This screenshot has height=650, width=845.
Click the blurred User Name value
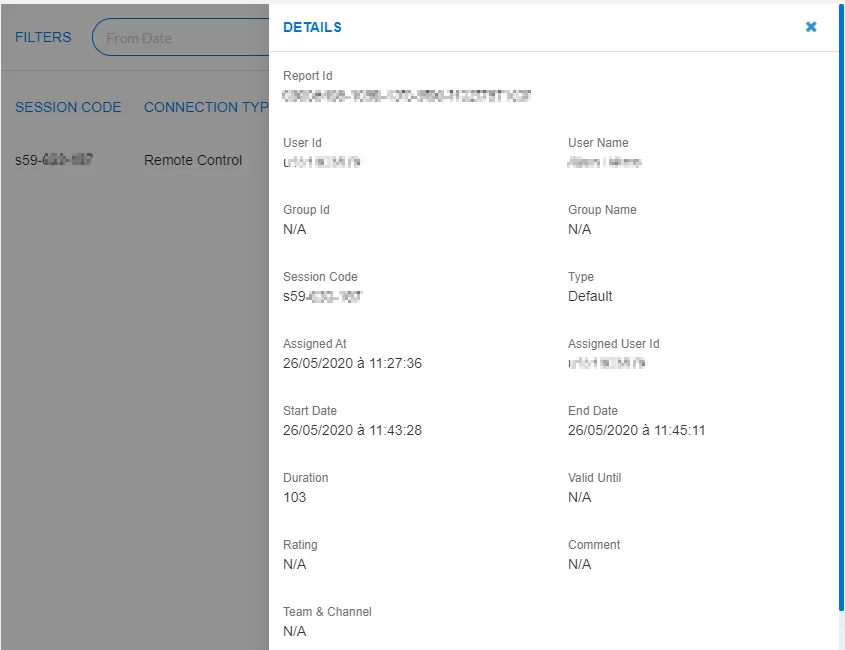[604, 162]
